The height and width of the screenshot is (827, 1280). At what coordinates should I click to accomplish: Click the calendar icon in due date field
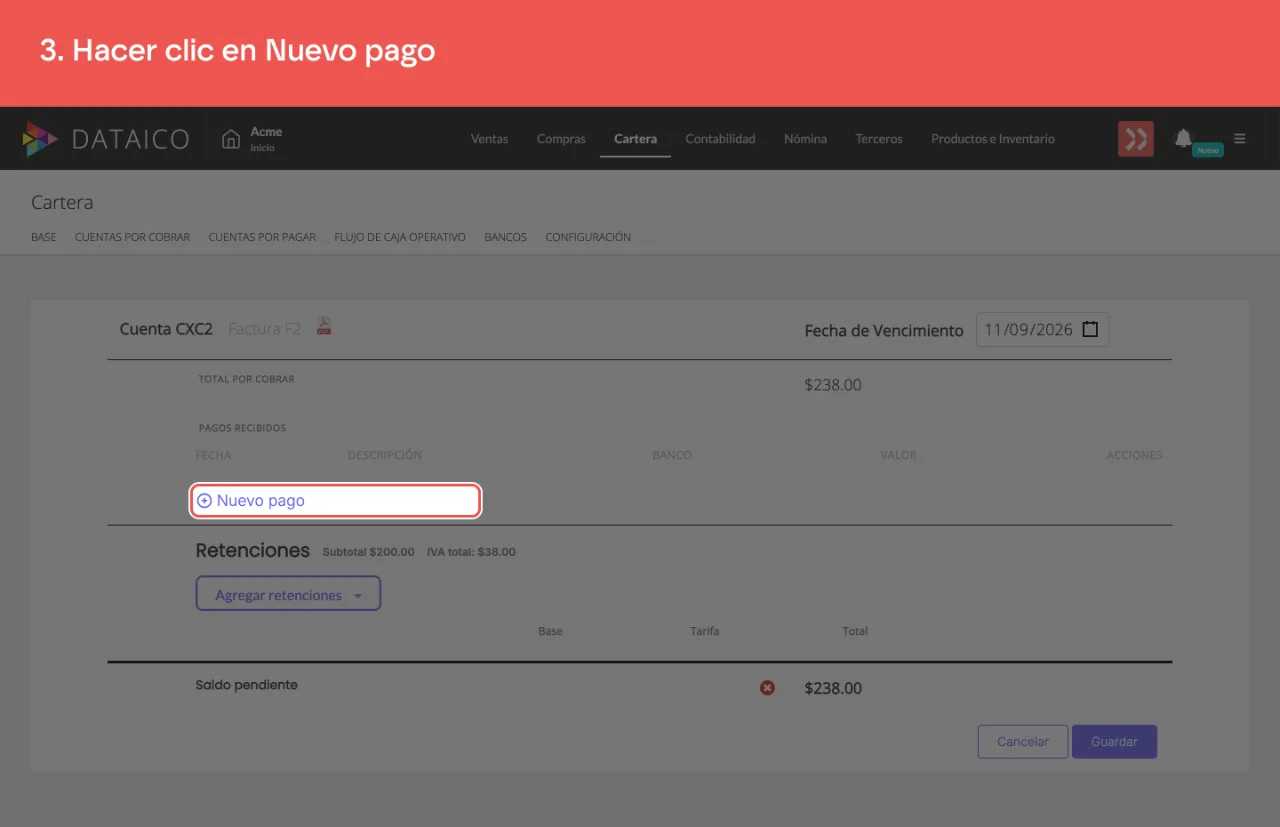(x=1090, y=329)
